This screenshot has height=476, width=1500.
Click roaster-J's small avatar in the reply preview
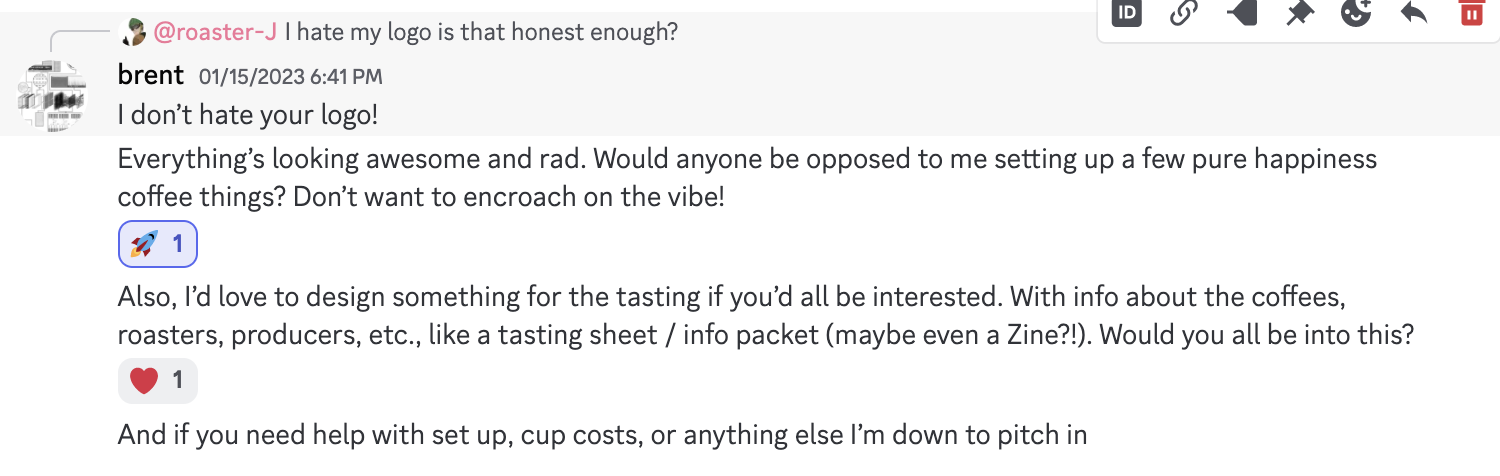tap(133, 32)
